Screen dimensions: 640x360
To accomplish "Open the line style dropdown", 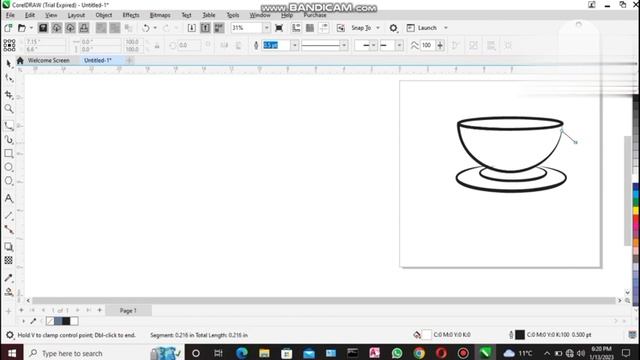I will click(344, 45).
